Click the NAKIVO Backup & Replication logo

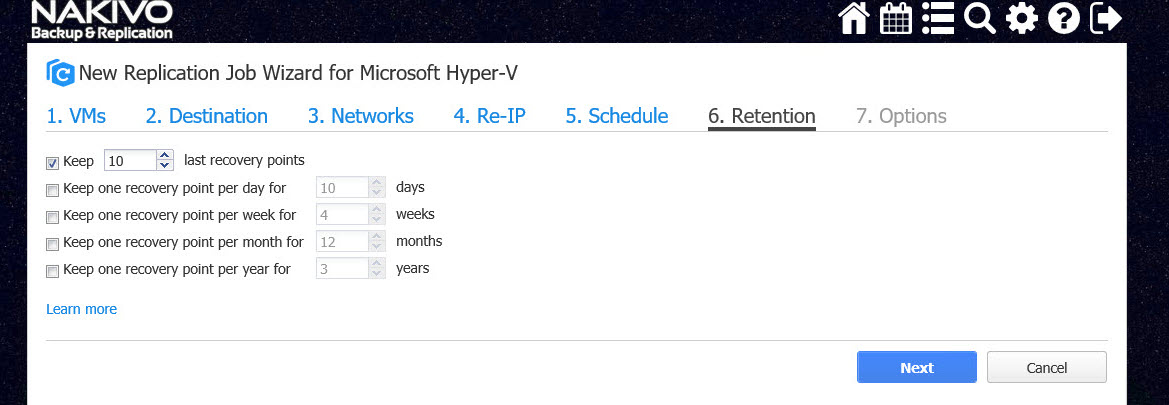tap(102, 20)
